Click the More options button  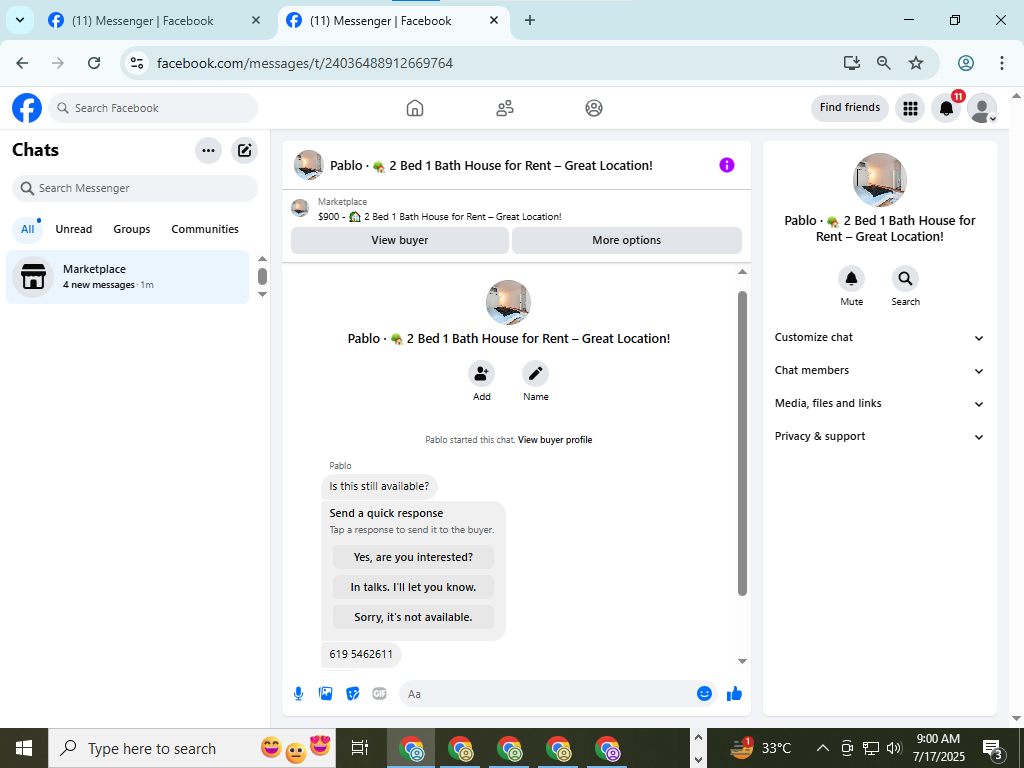click(627, 240)
